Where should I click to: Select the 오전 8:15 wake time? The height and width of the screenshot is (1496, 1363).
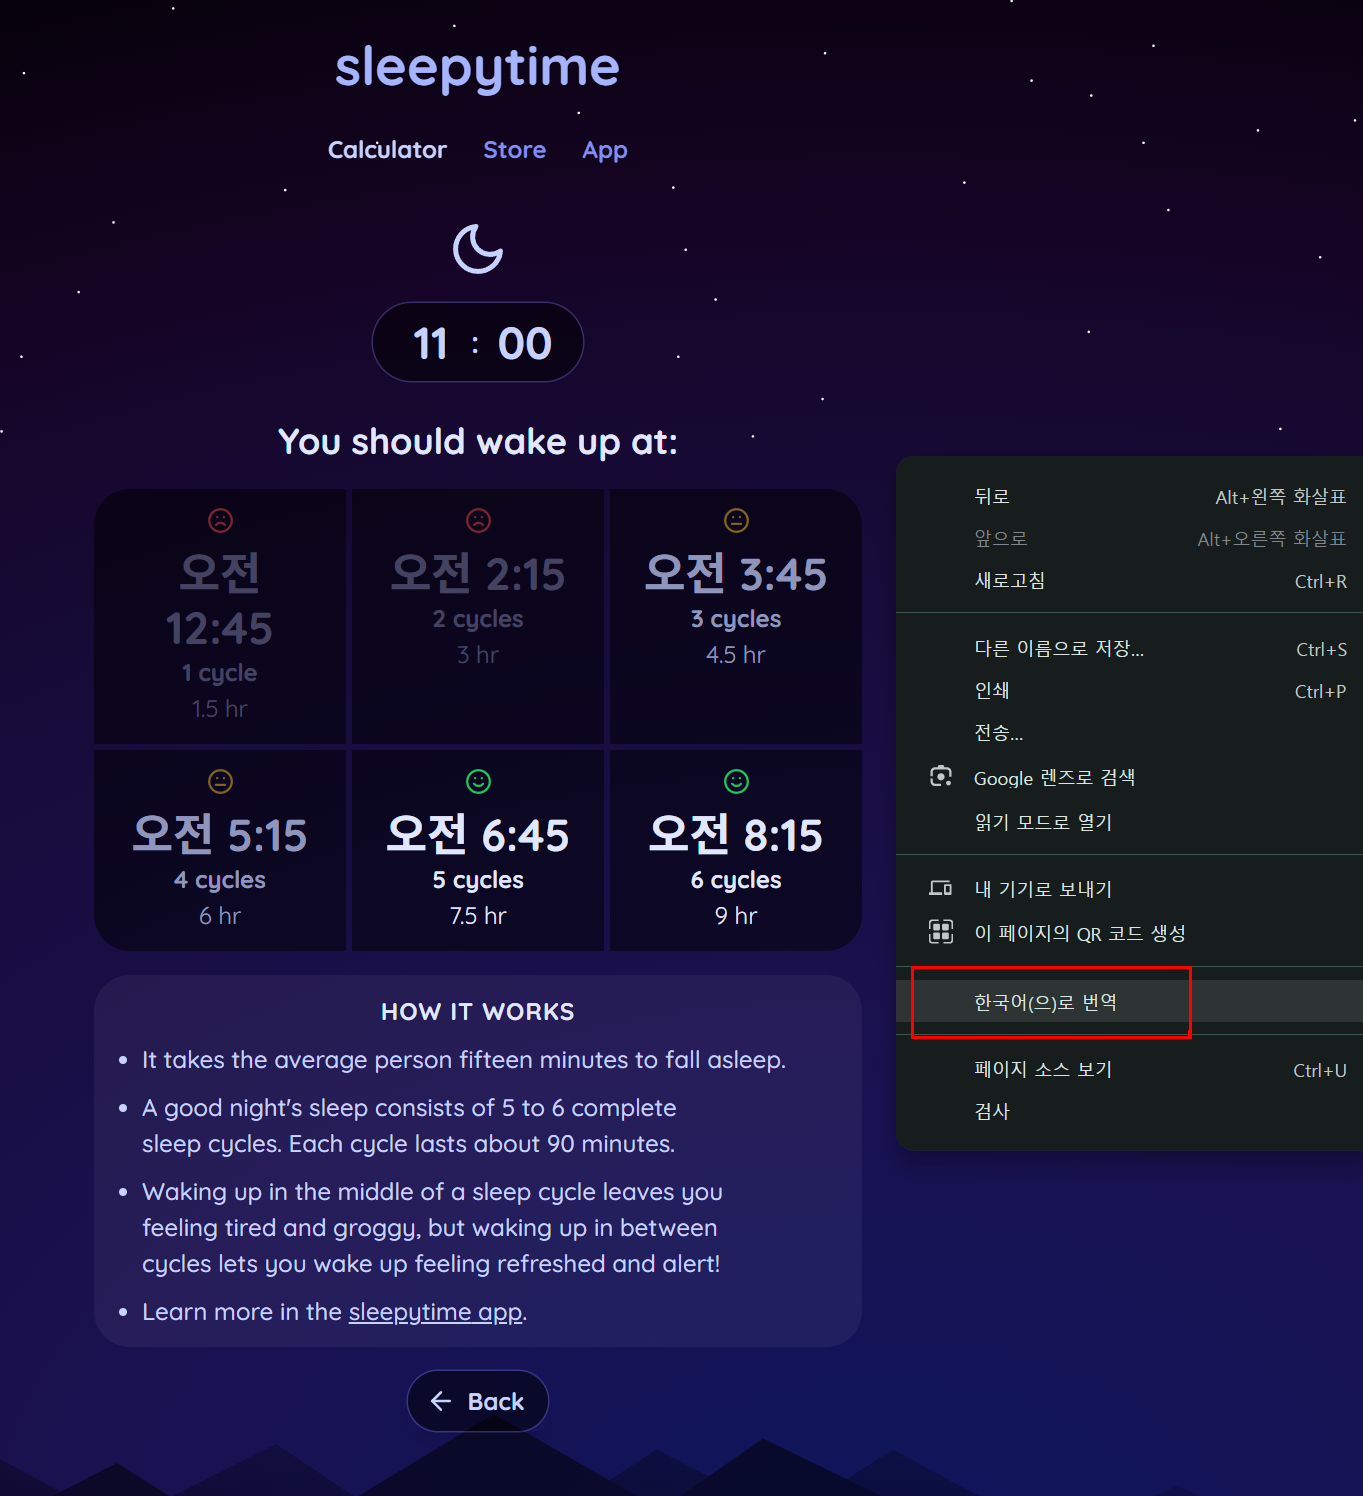[736, 850]
